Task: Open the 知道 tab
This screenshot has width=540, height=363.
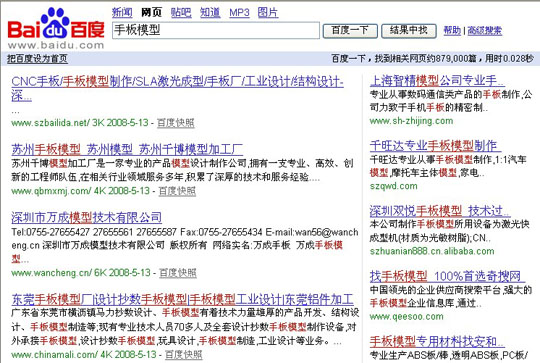Action: pyautogui.click(x=210, y=13)
